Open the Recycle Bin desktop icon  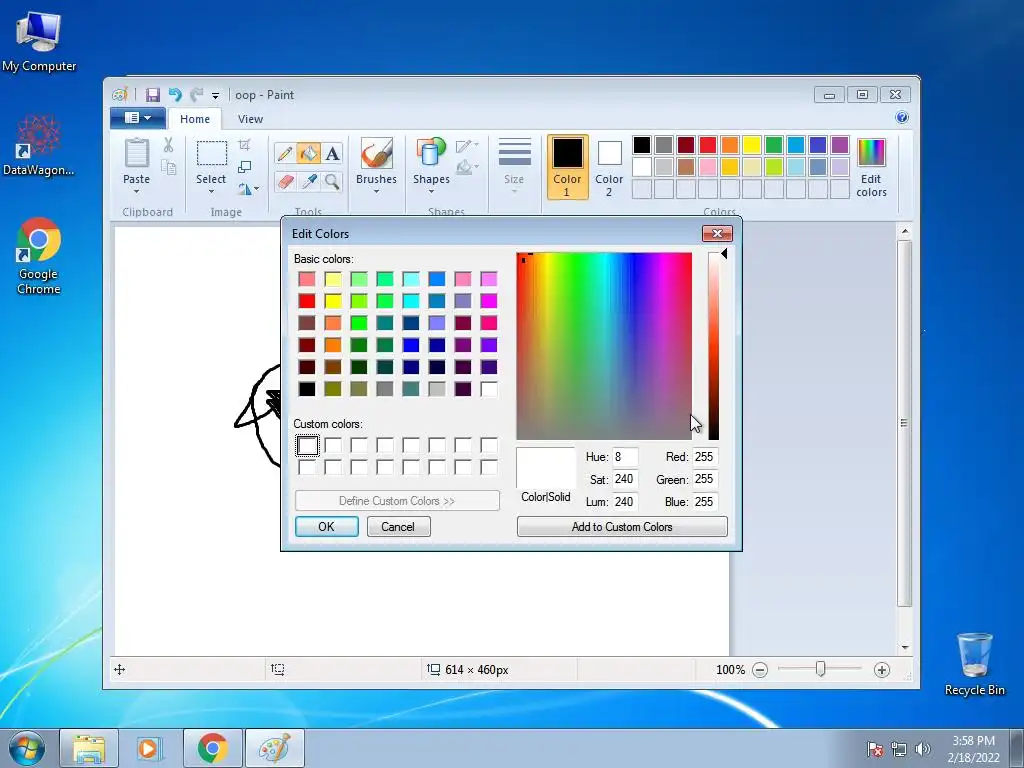point(974,665)
